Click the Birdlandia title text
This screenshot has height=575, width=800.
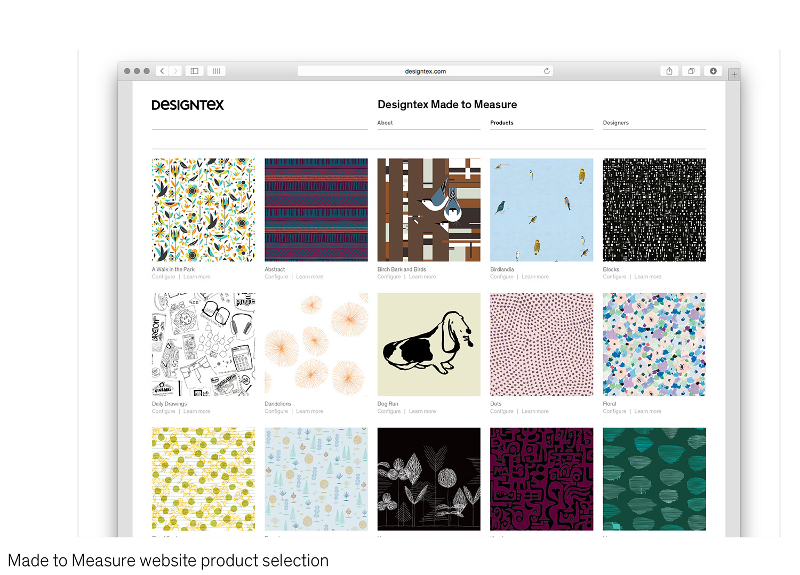pos(503,269)
